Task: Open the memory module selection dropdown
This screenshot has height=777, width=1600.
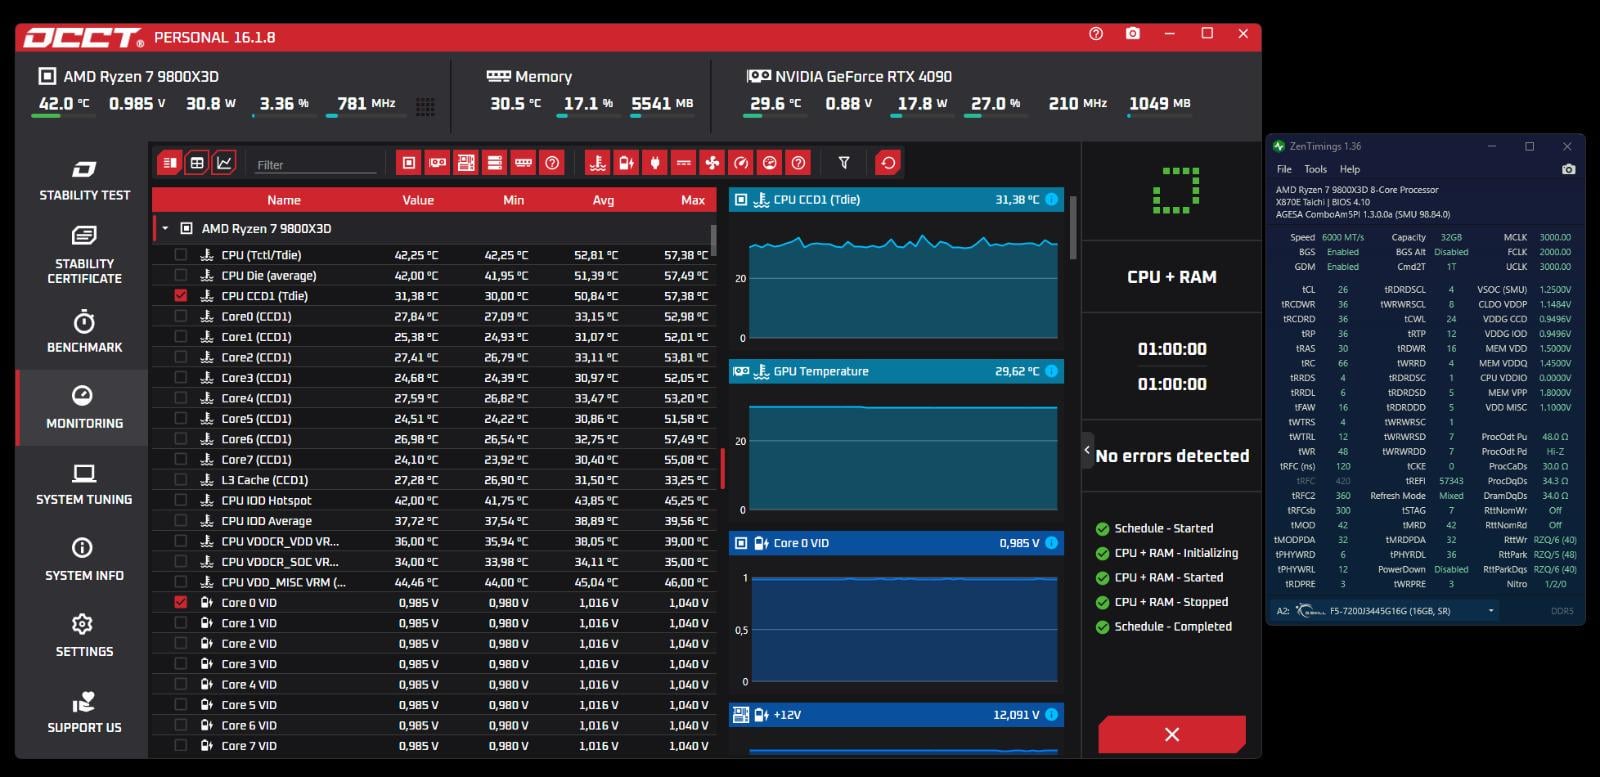Action: (1491, 611)
